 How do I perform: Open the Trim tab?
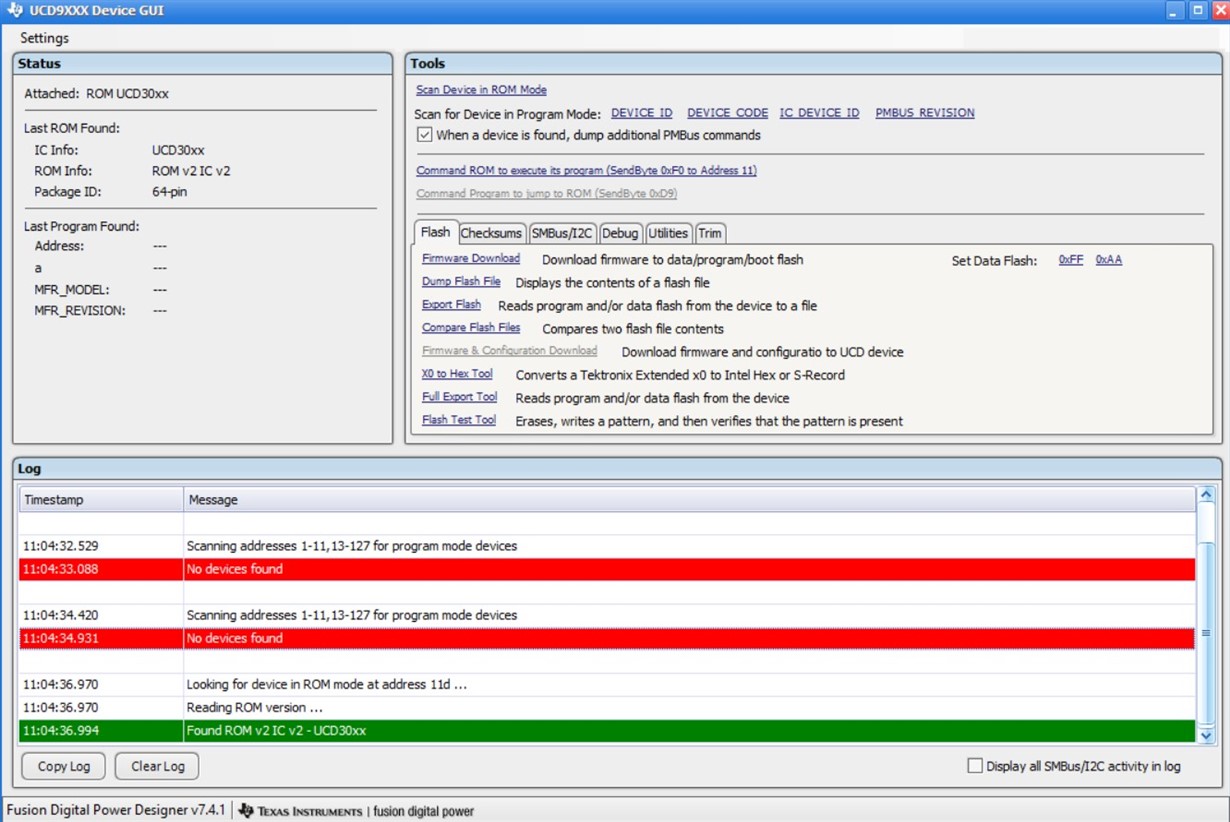coord(710,233)
